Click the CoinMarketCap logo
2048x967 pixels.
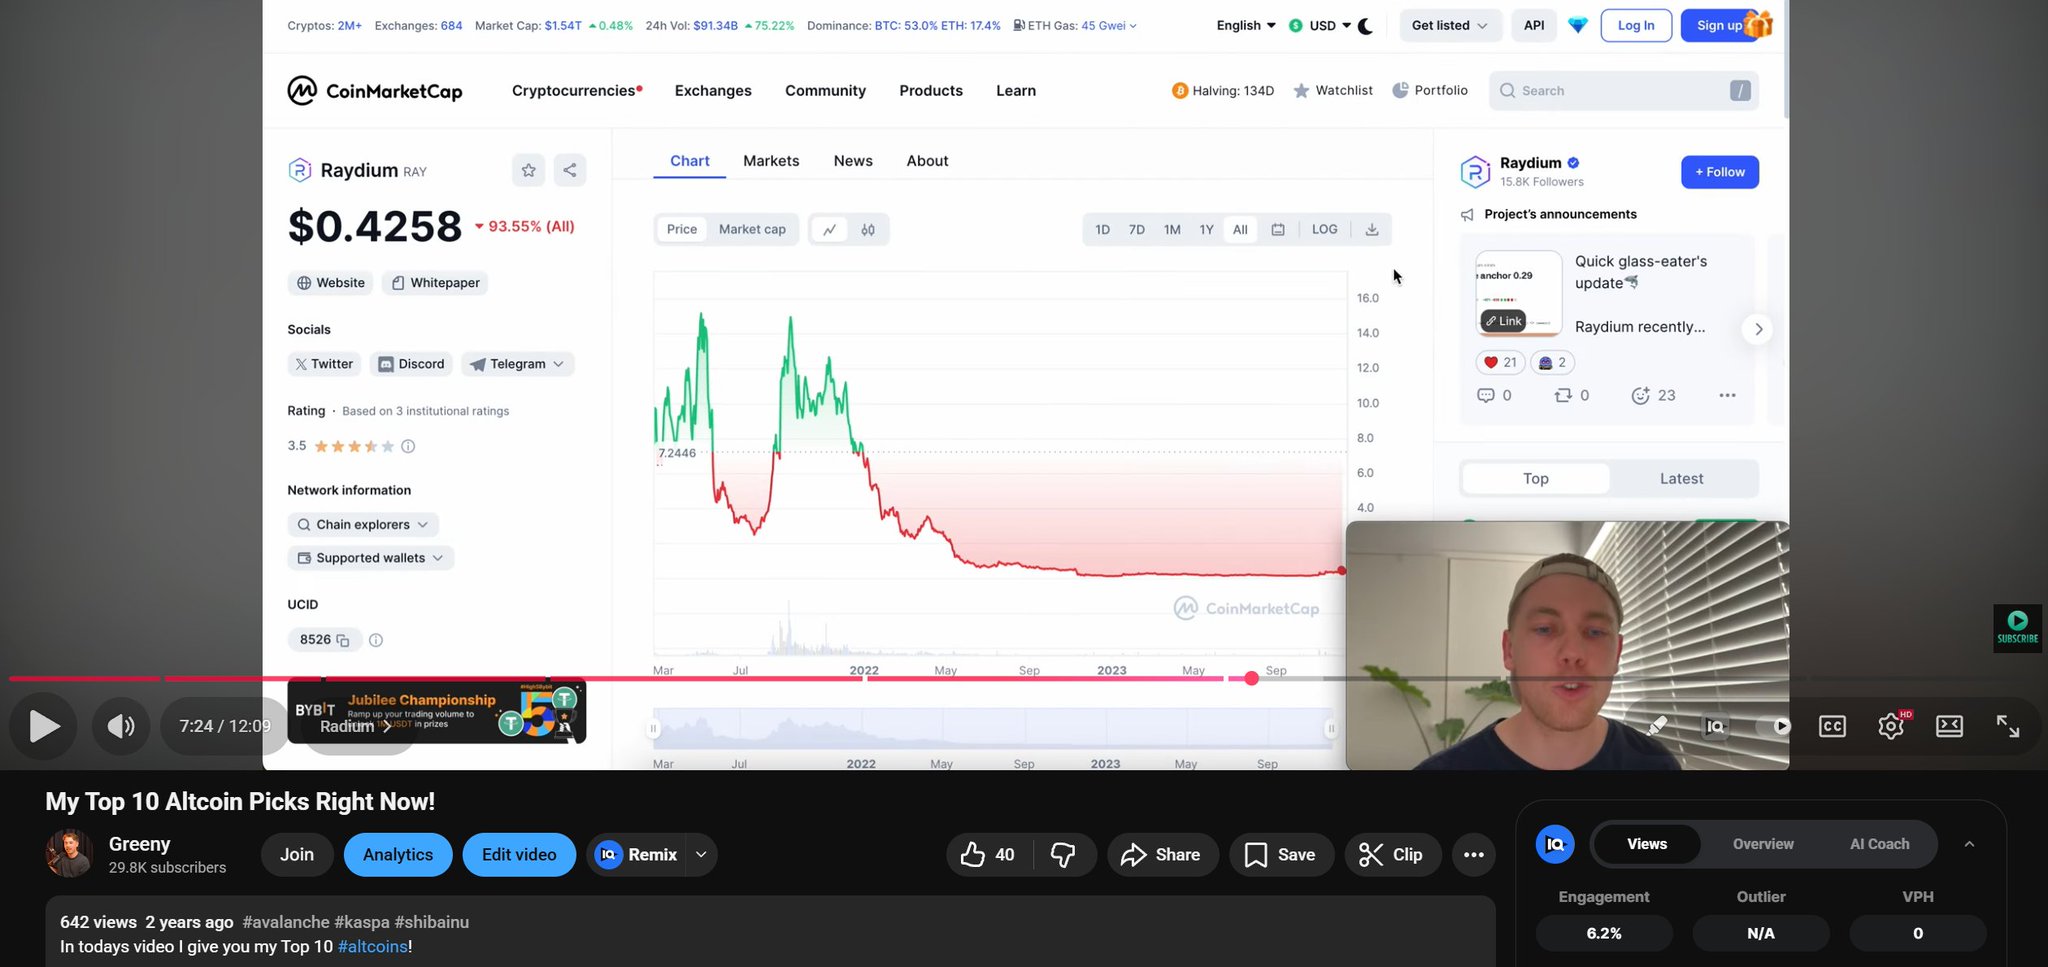click(375, 91)
